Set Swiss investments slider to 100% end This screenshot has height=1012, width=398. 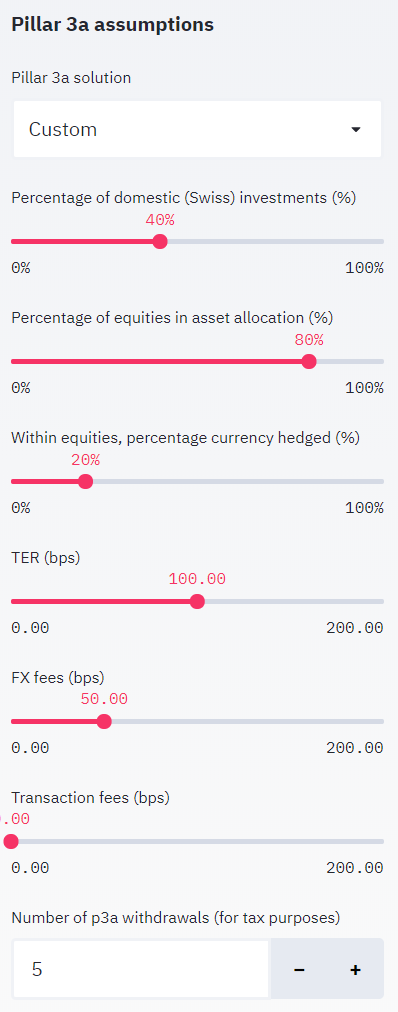coord(382,241)
